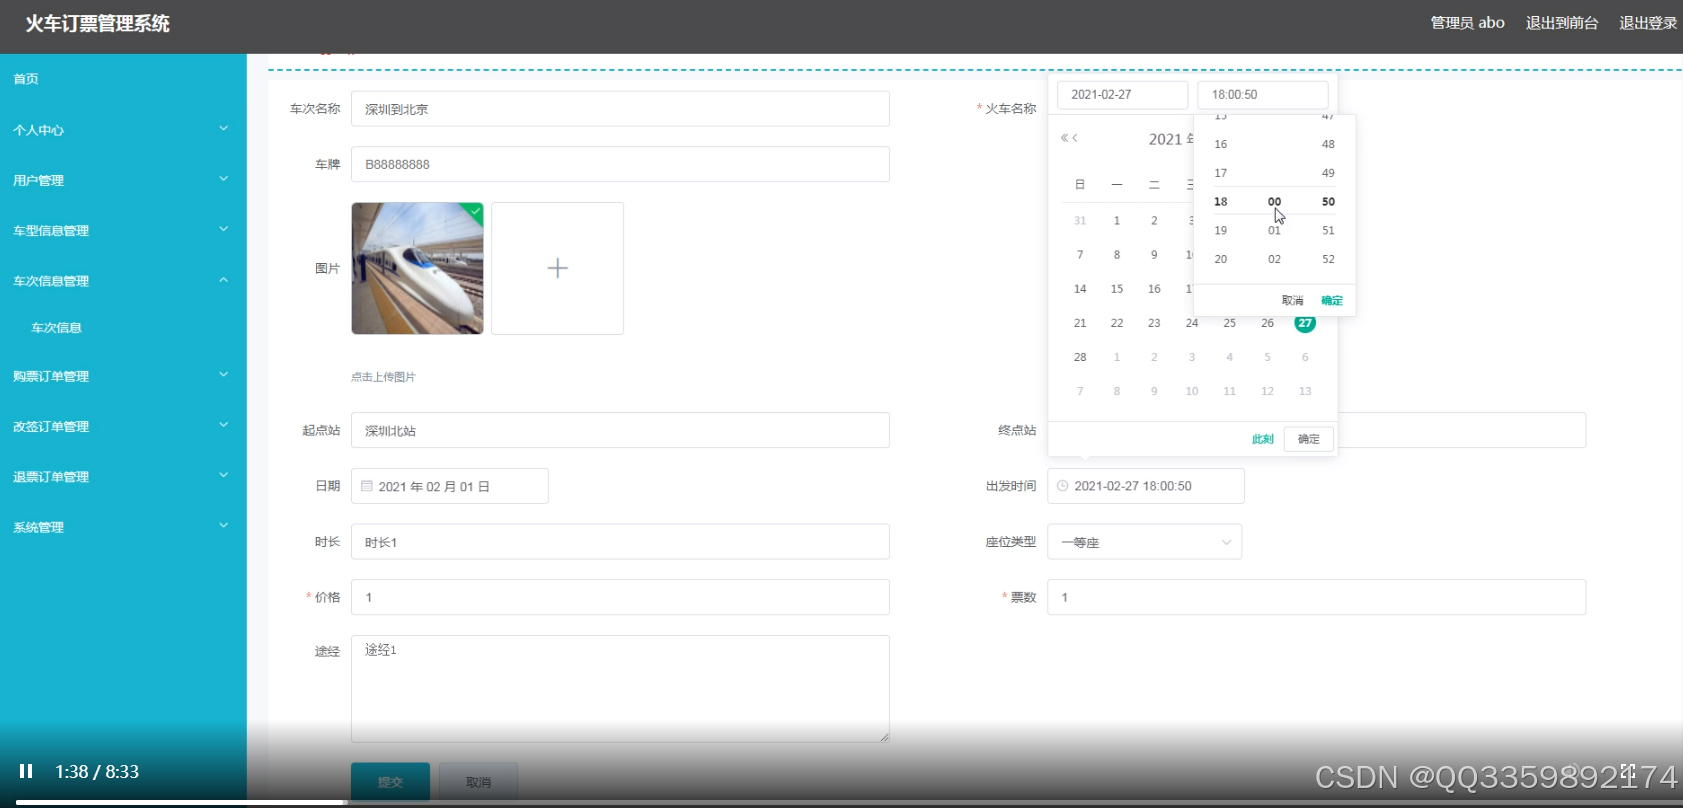Click previous month arrow in calendar

1076,138
